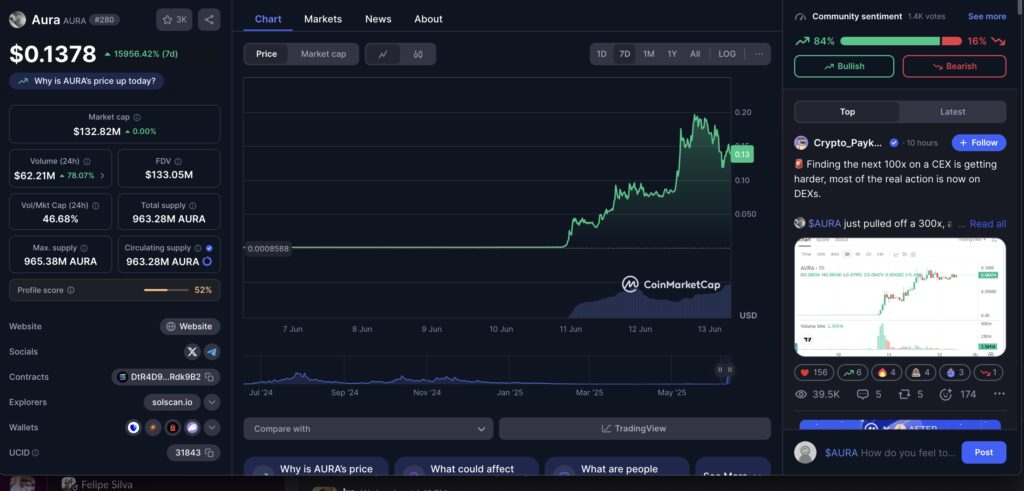Follow Crypto_Payk account

click(978, 143)
